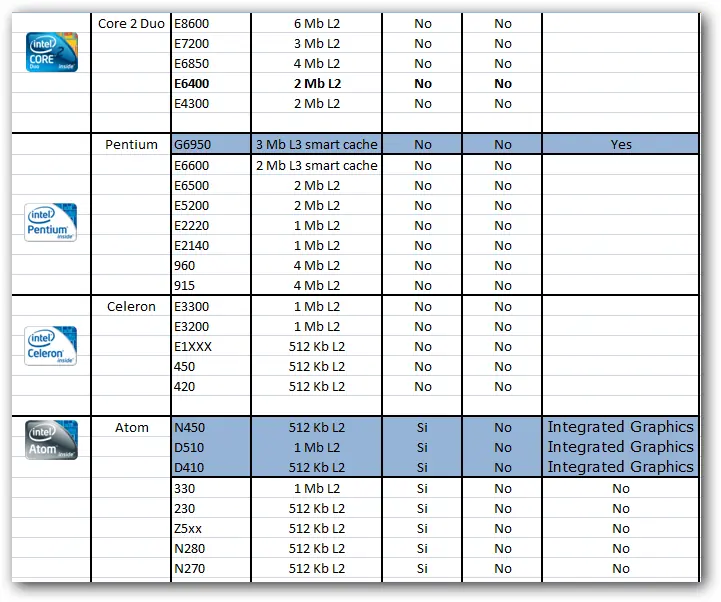721x602 pixels.
Task: Select the 'Pentium' family label cell
Action: pyautogui.click(x=131, y=144)
